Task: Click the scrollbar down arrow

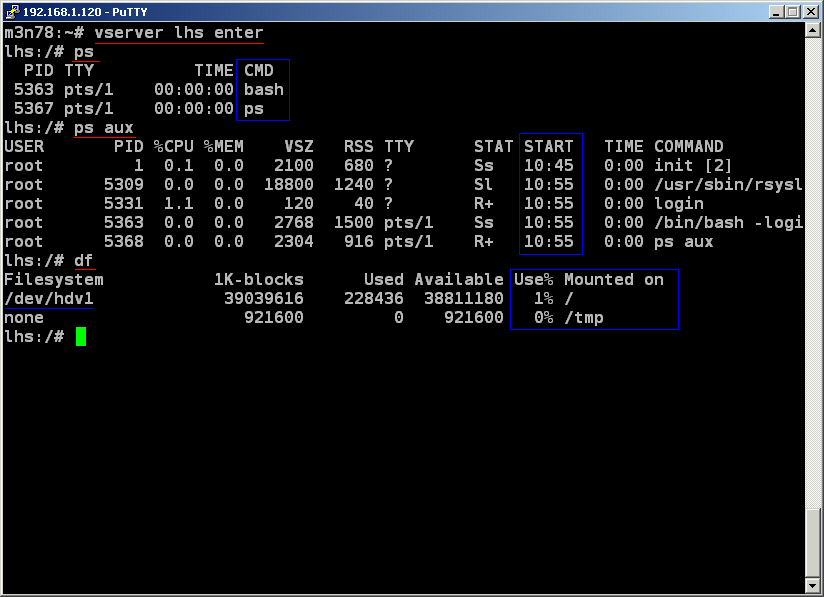Action: click(812, 588)
